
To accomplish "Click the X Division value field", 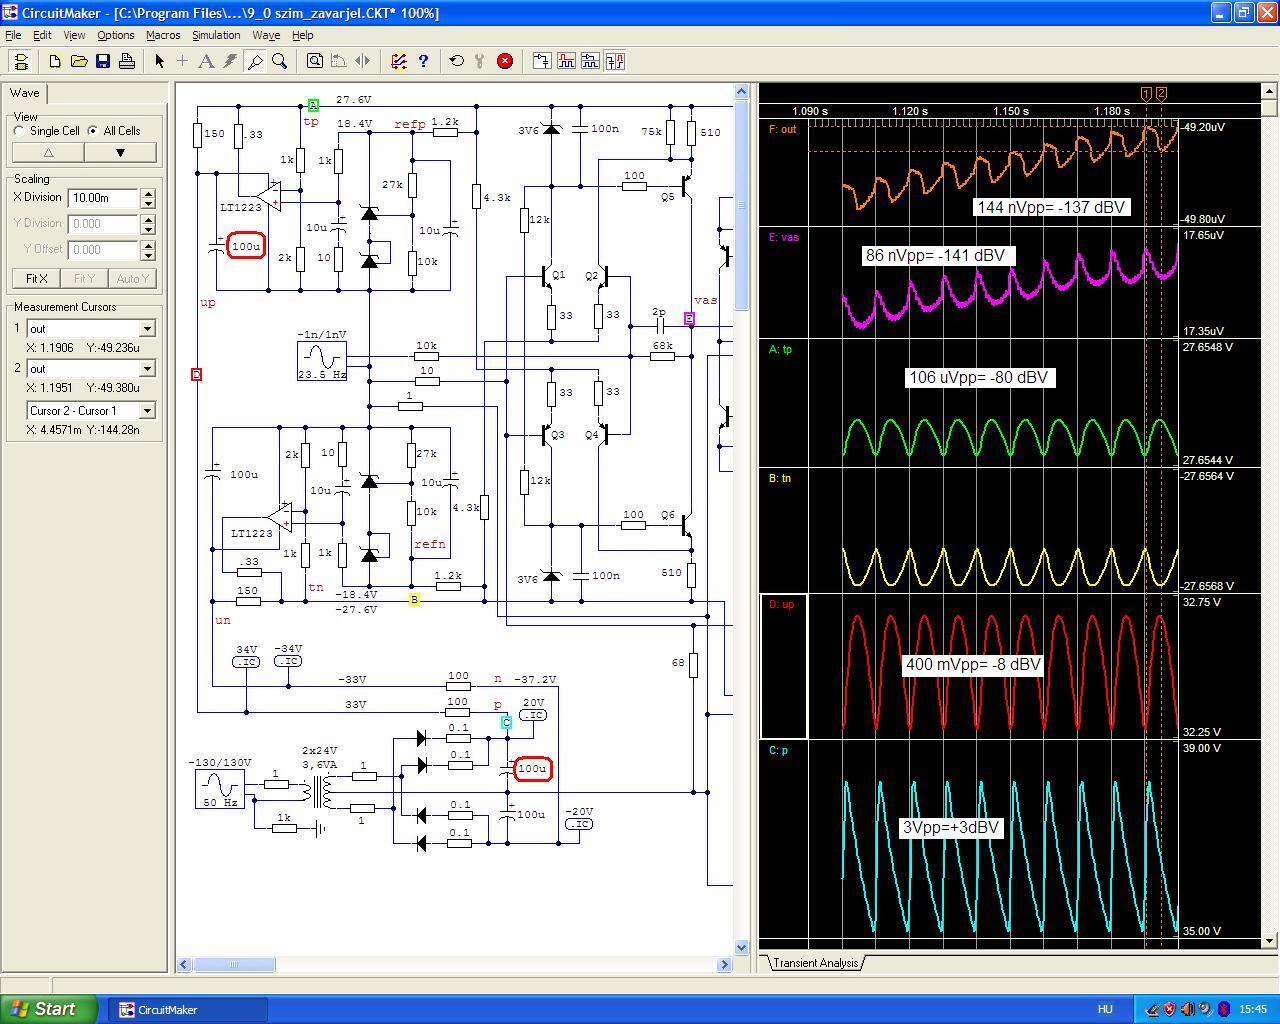I will pyautogui.click(x=103, y=198).
